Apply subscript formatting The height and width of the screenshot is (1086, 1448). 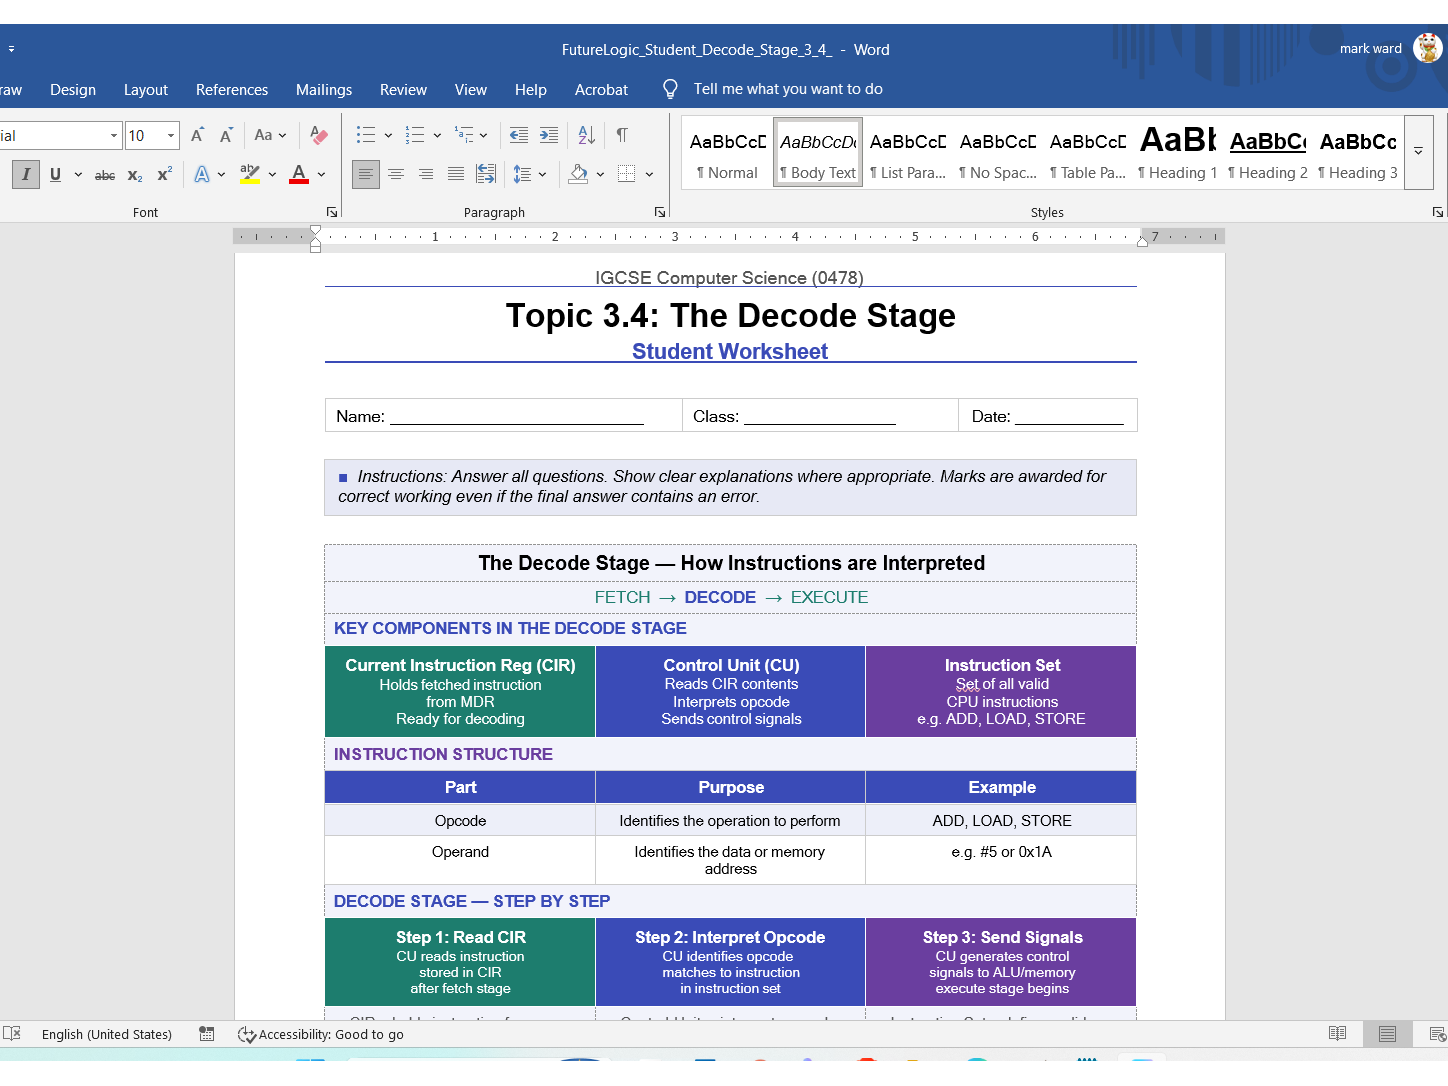pos(135,175)
